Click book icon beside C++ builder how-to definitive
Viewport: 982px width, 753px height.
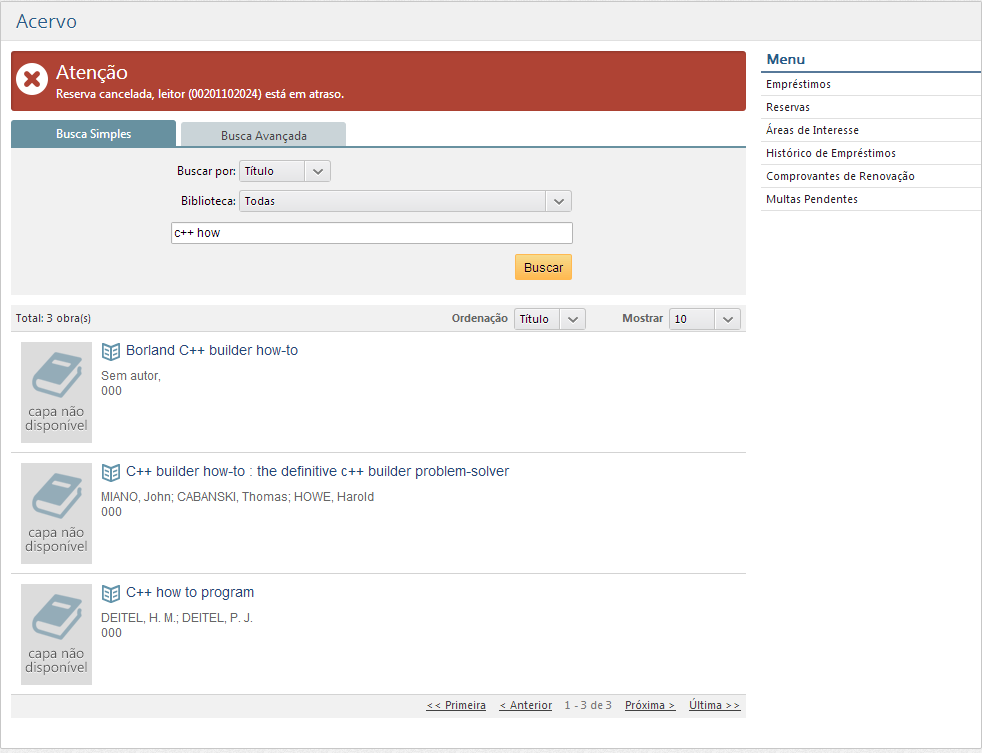tap(111, 472)
